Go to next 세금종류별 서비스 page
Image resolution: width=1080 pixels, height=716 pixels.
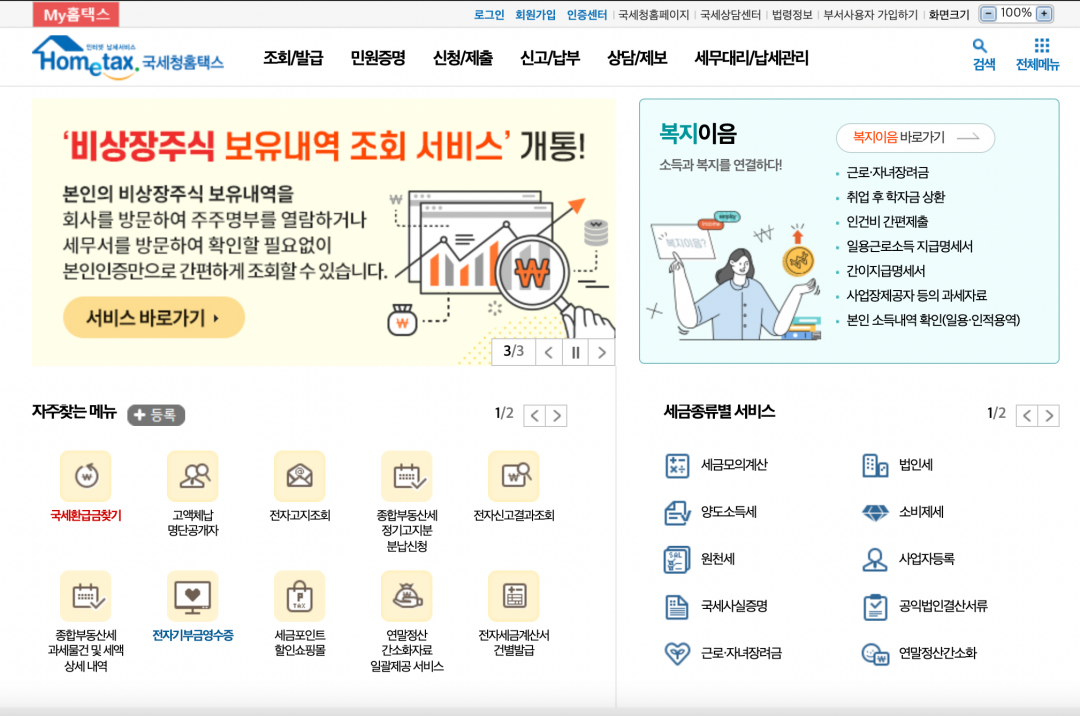1049,416
